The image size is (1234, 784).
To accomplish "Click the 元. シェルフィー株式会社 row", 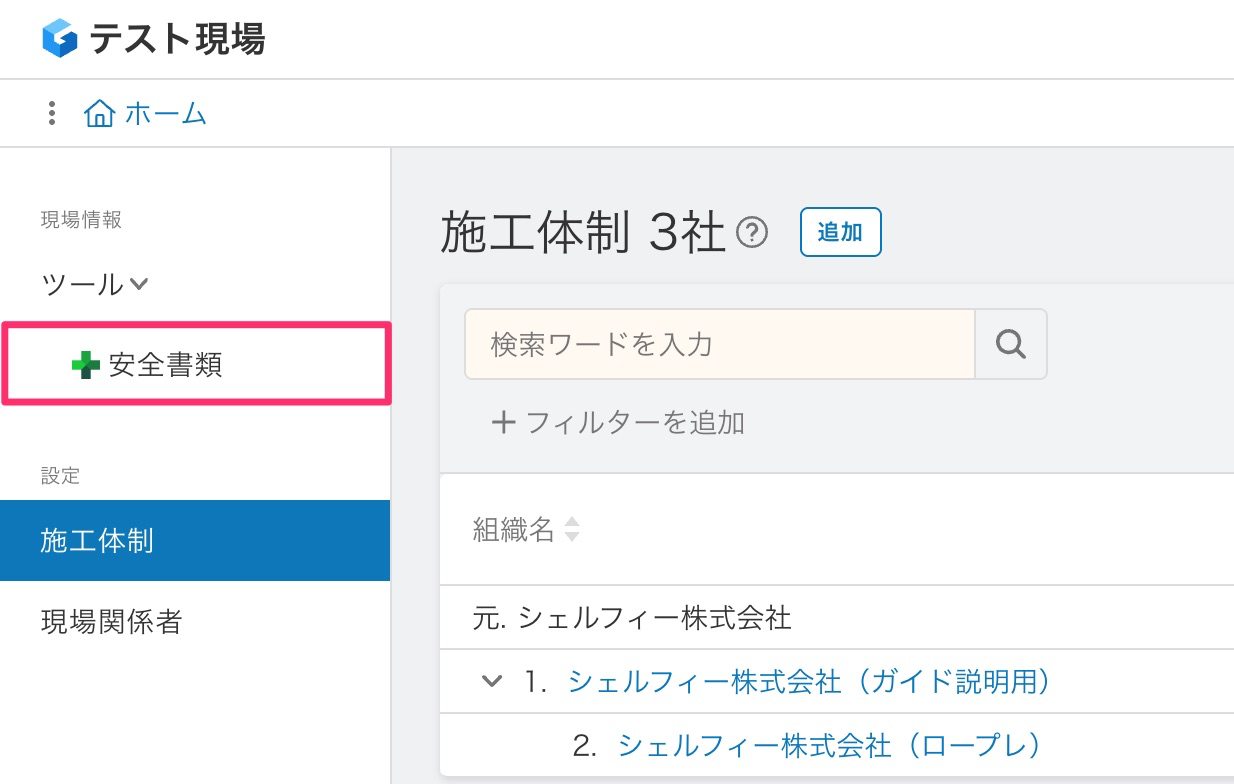I will (632, 618).
